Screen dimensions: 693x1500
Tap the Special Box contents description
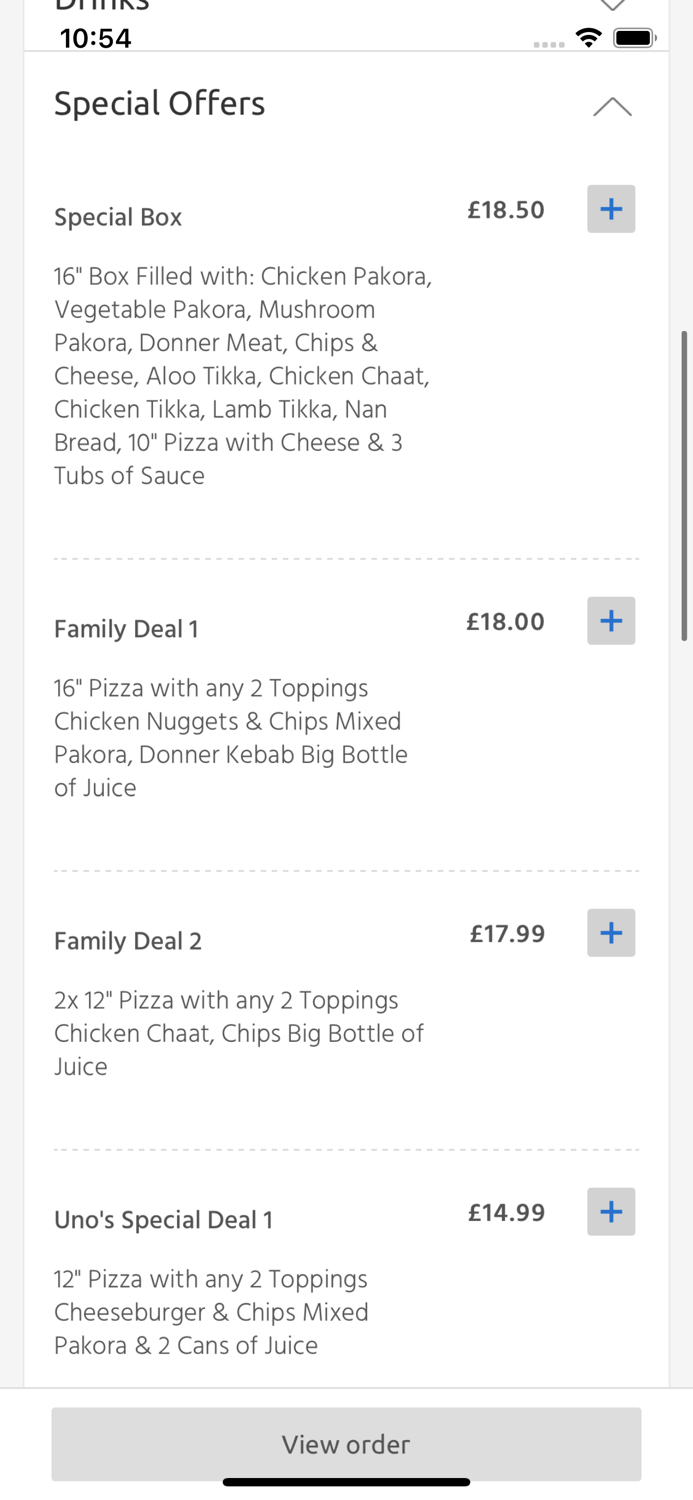(243, 376)
